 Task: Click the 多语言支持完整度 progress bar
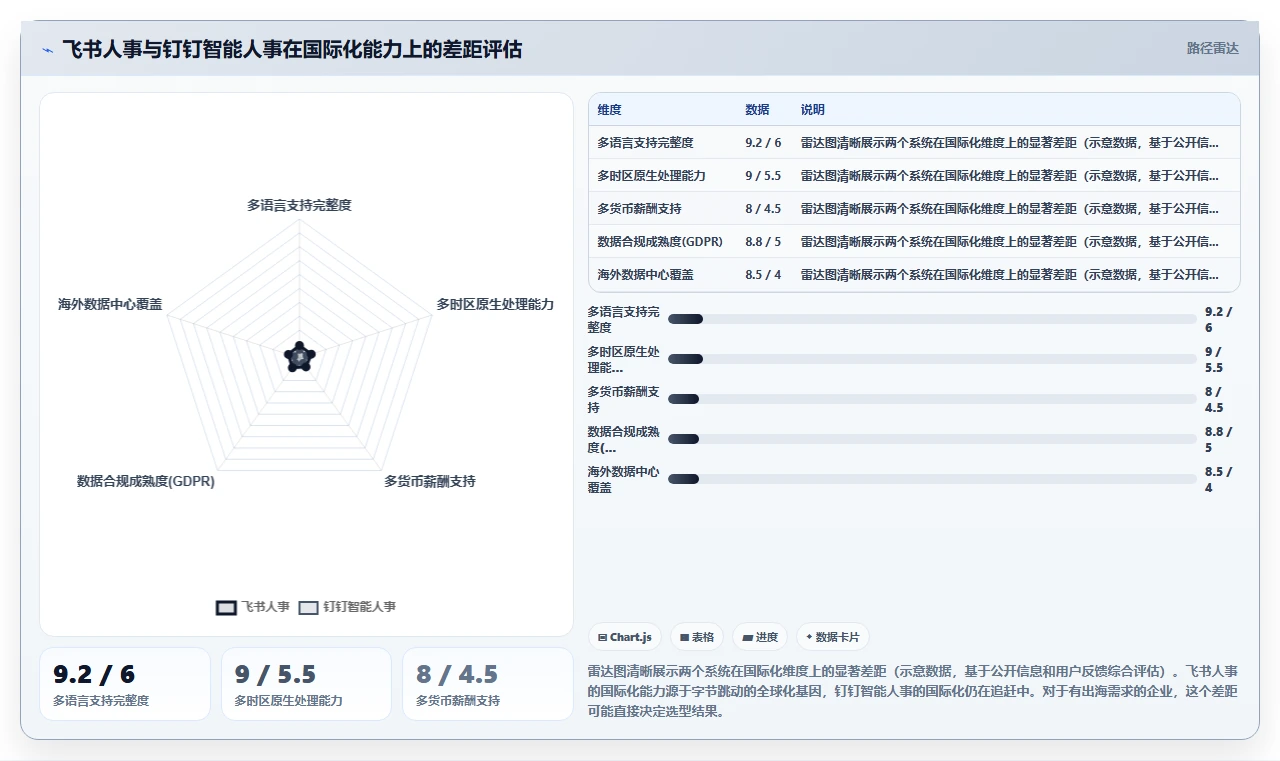tap(932, 319)
